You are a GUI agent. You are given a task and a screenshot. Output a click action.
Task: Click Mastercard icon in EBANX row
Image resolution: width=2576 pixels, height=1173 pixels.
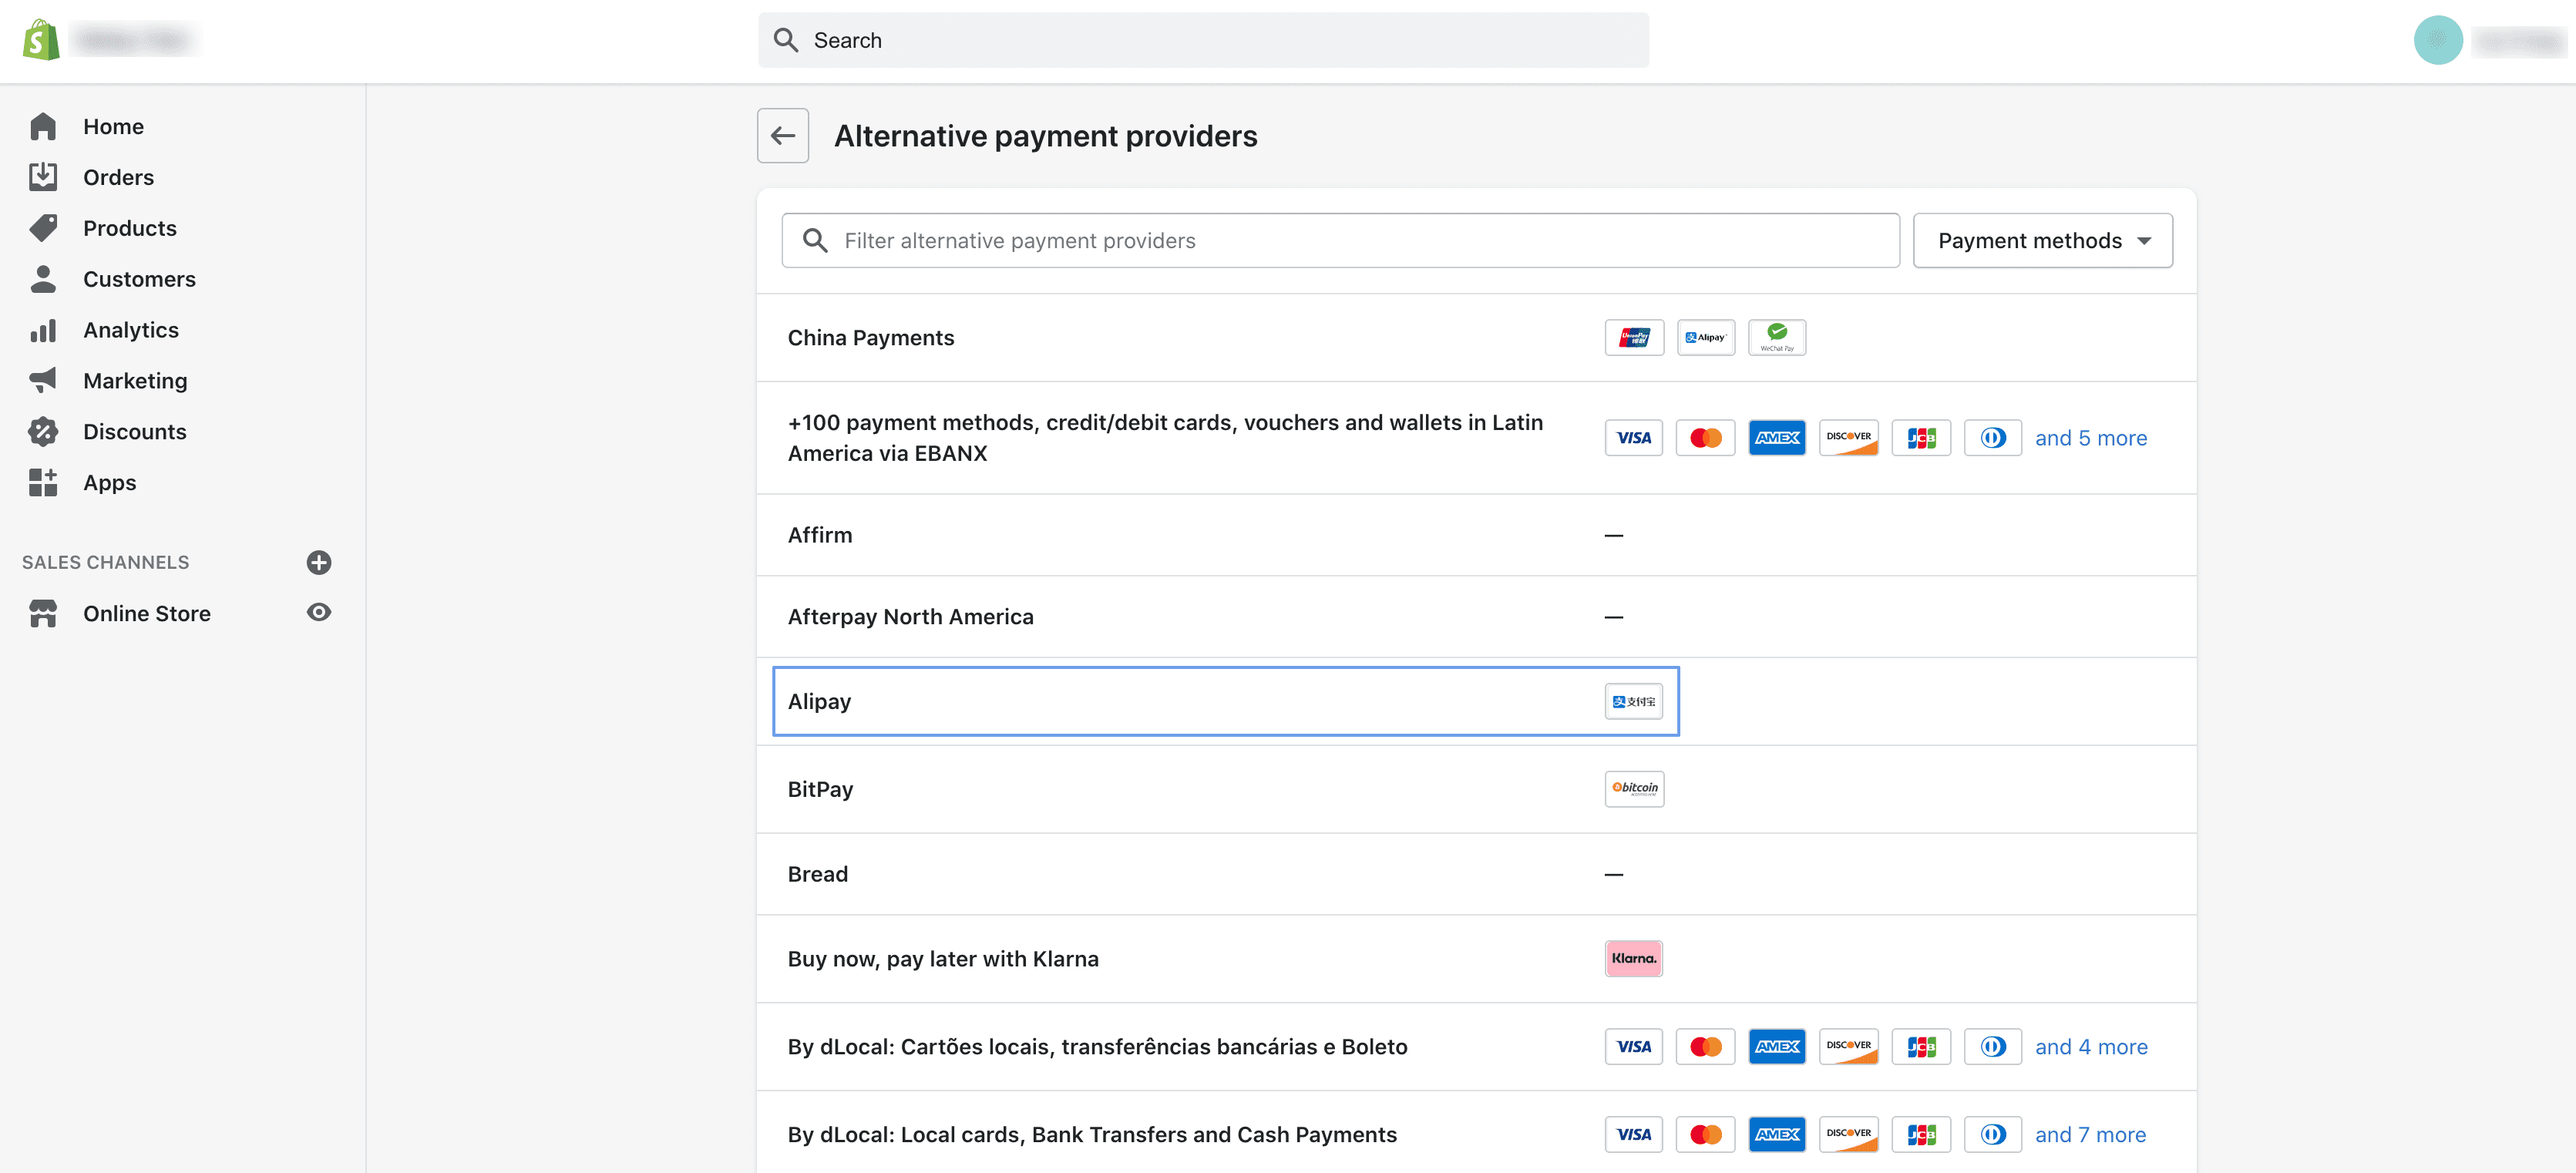pyautogui.click(x=1705, y=438)
